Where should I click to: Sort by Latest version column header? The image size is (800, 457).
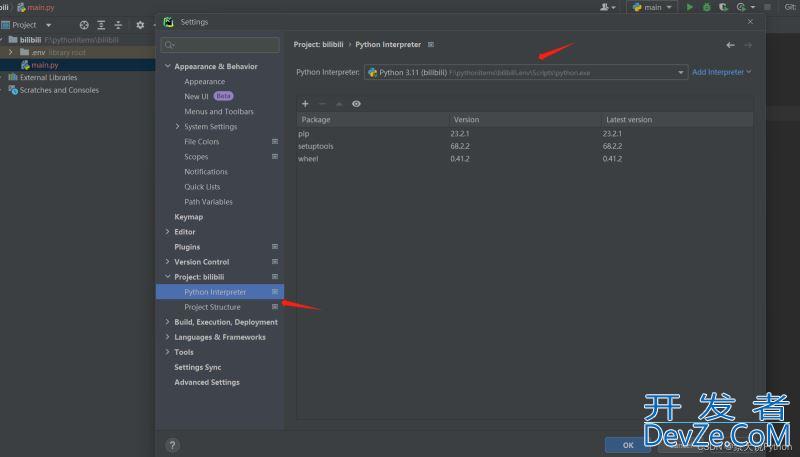[677, 119]
